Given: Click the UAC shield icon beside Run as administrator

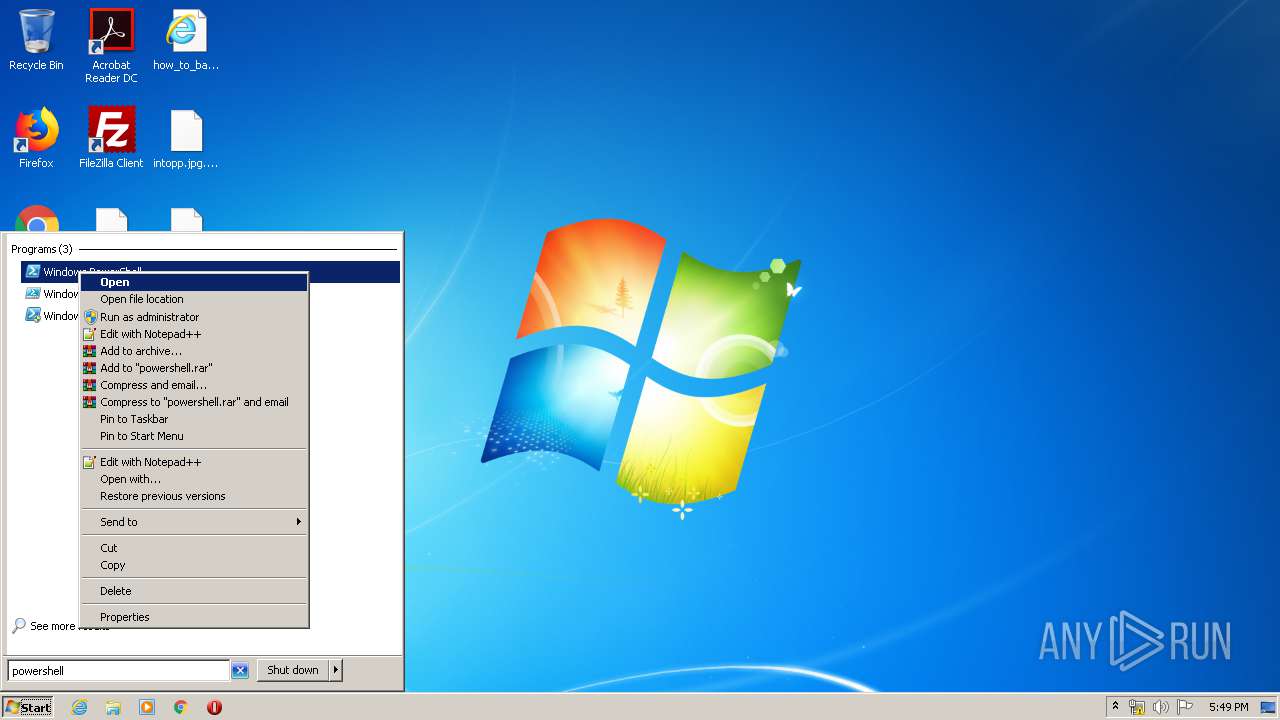Looking at the screenshot, I should tap(90, 317).
